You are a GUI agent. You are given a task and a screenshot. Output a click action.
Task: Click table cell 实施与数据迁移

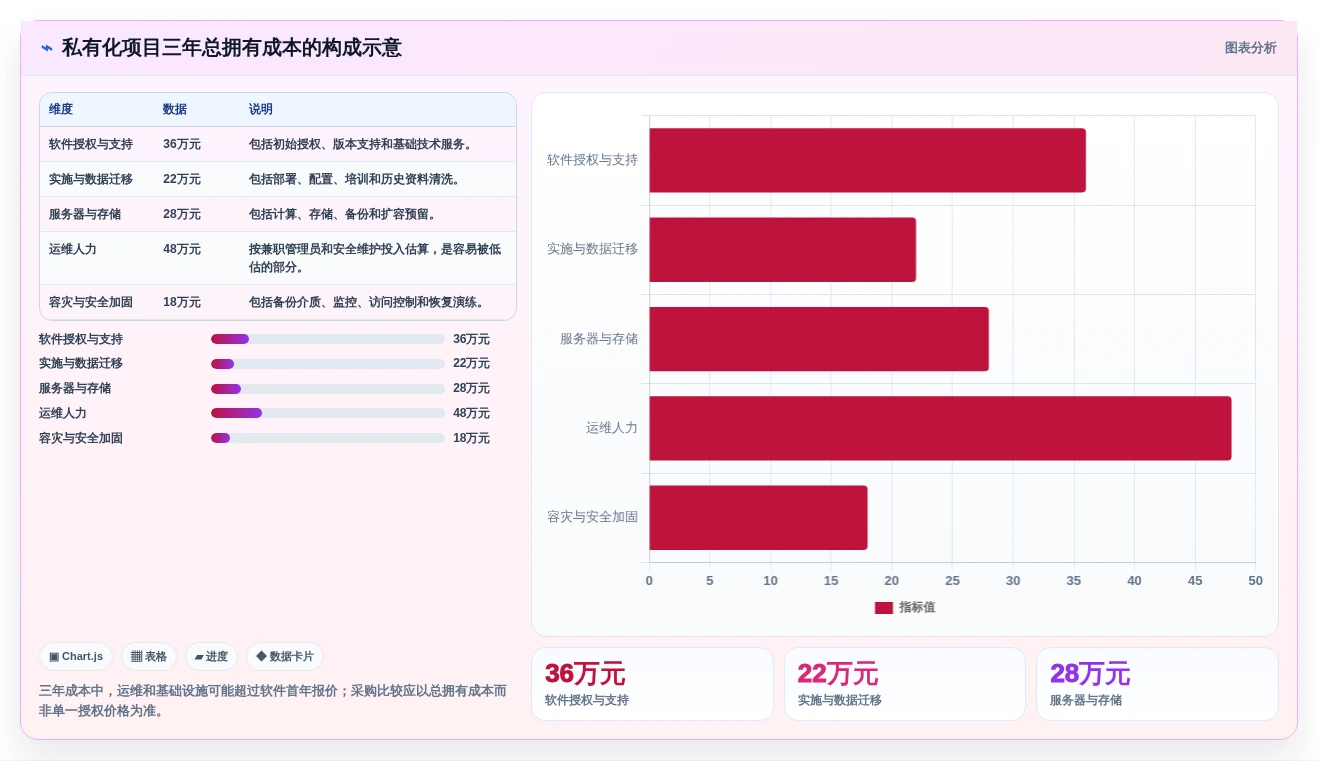[x=91, y=179]
